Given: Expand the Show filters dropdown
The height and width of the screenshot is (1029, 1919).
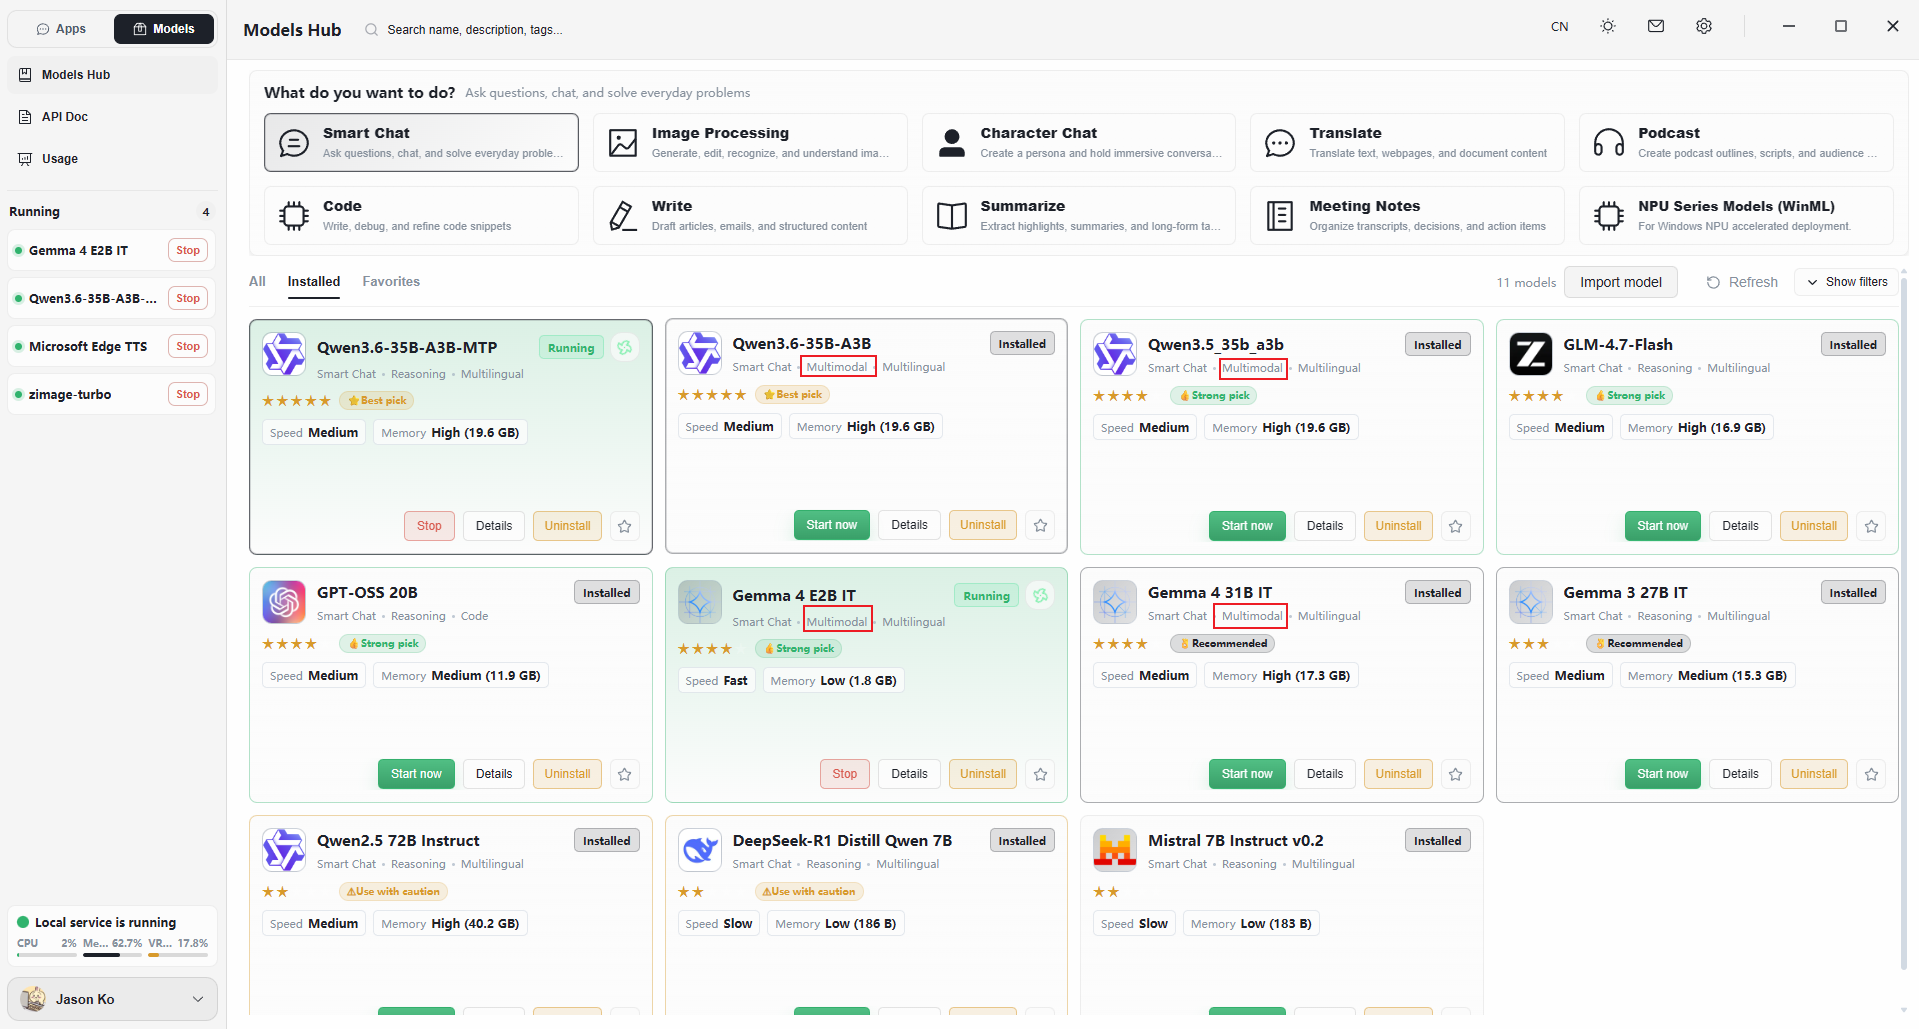Looking at the screenshot, I should 1847,282.
